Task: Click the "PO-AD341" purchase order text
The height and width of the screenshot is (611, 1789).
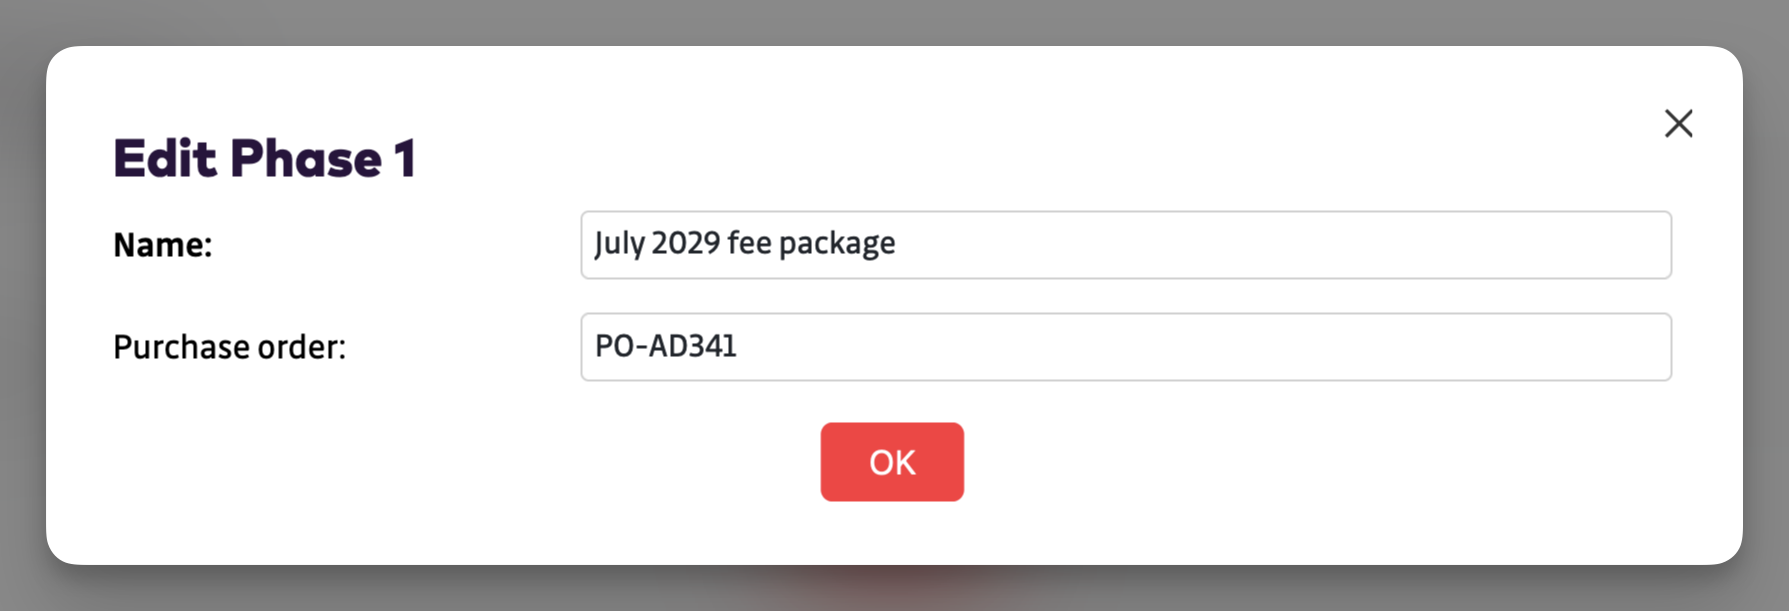Action: pyautogui.click(x=666, y=346)
